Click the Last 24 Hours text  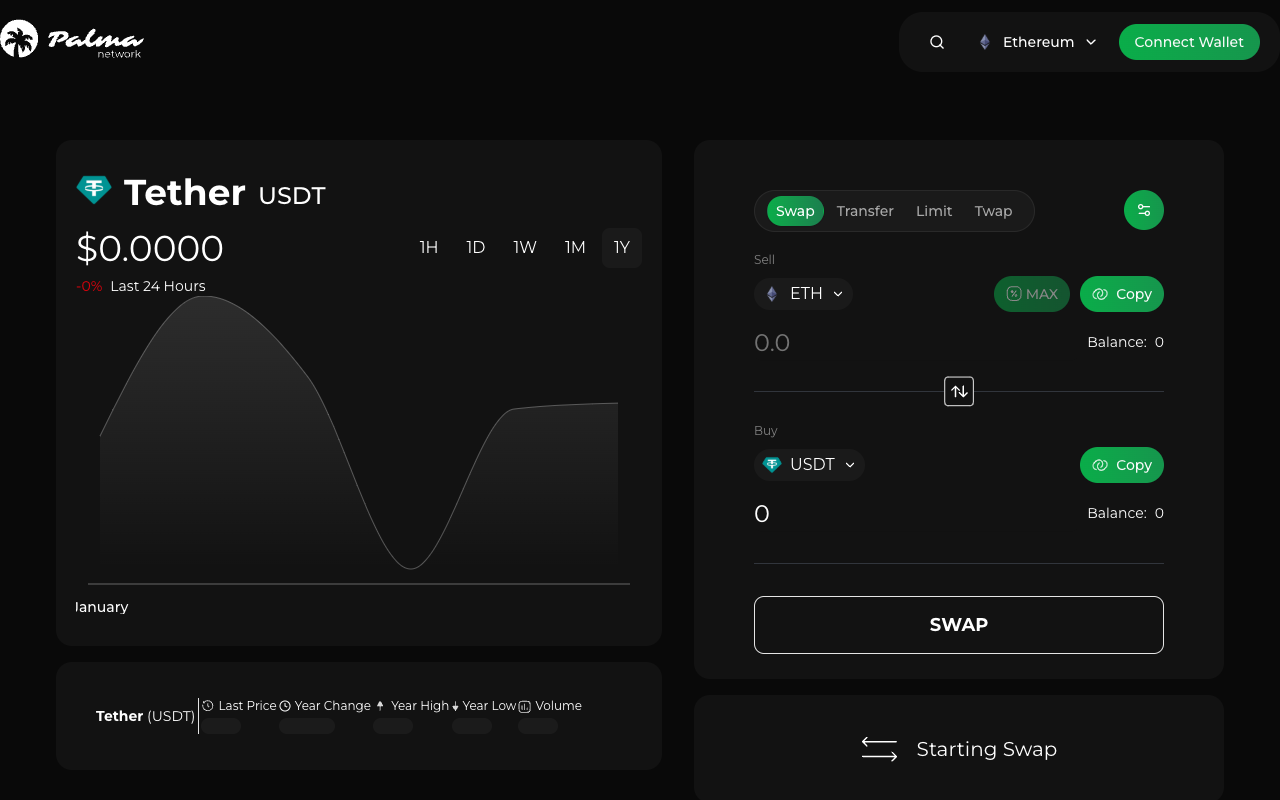click(x=158, y=286)
